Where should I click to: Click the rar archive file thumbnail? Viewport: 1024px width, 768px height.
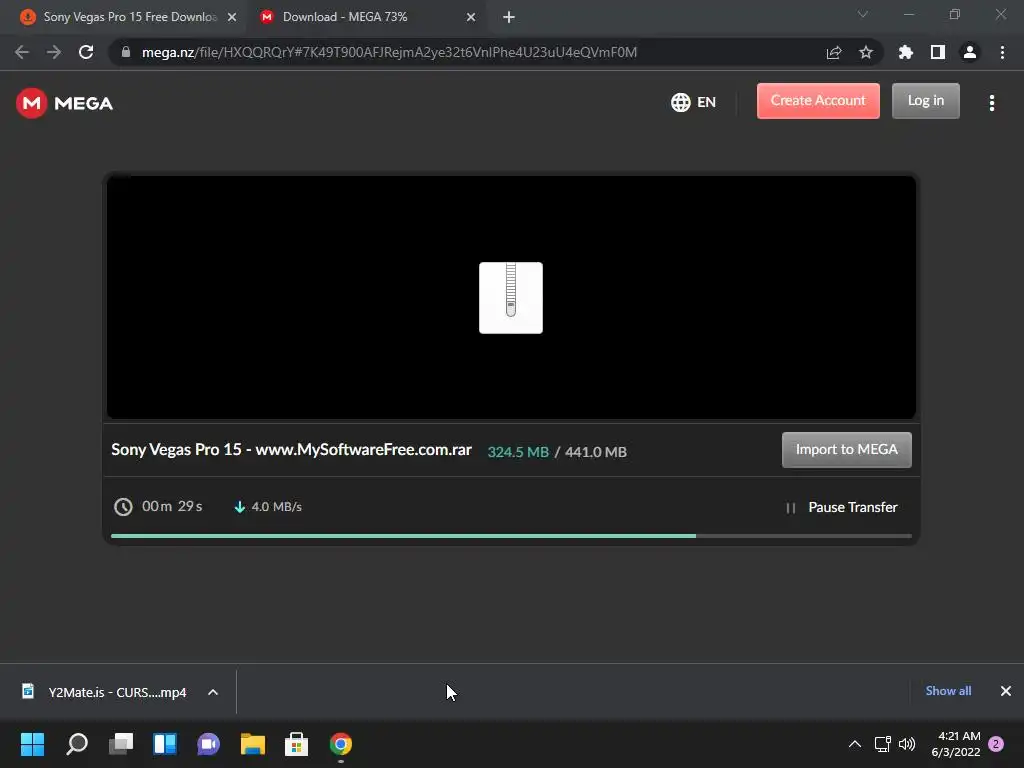pos(511,298)
